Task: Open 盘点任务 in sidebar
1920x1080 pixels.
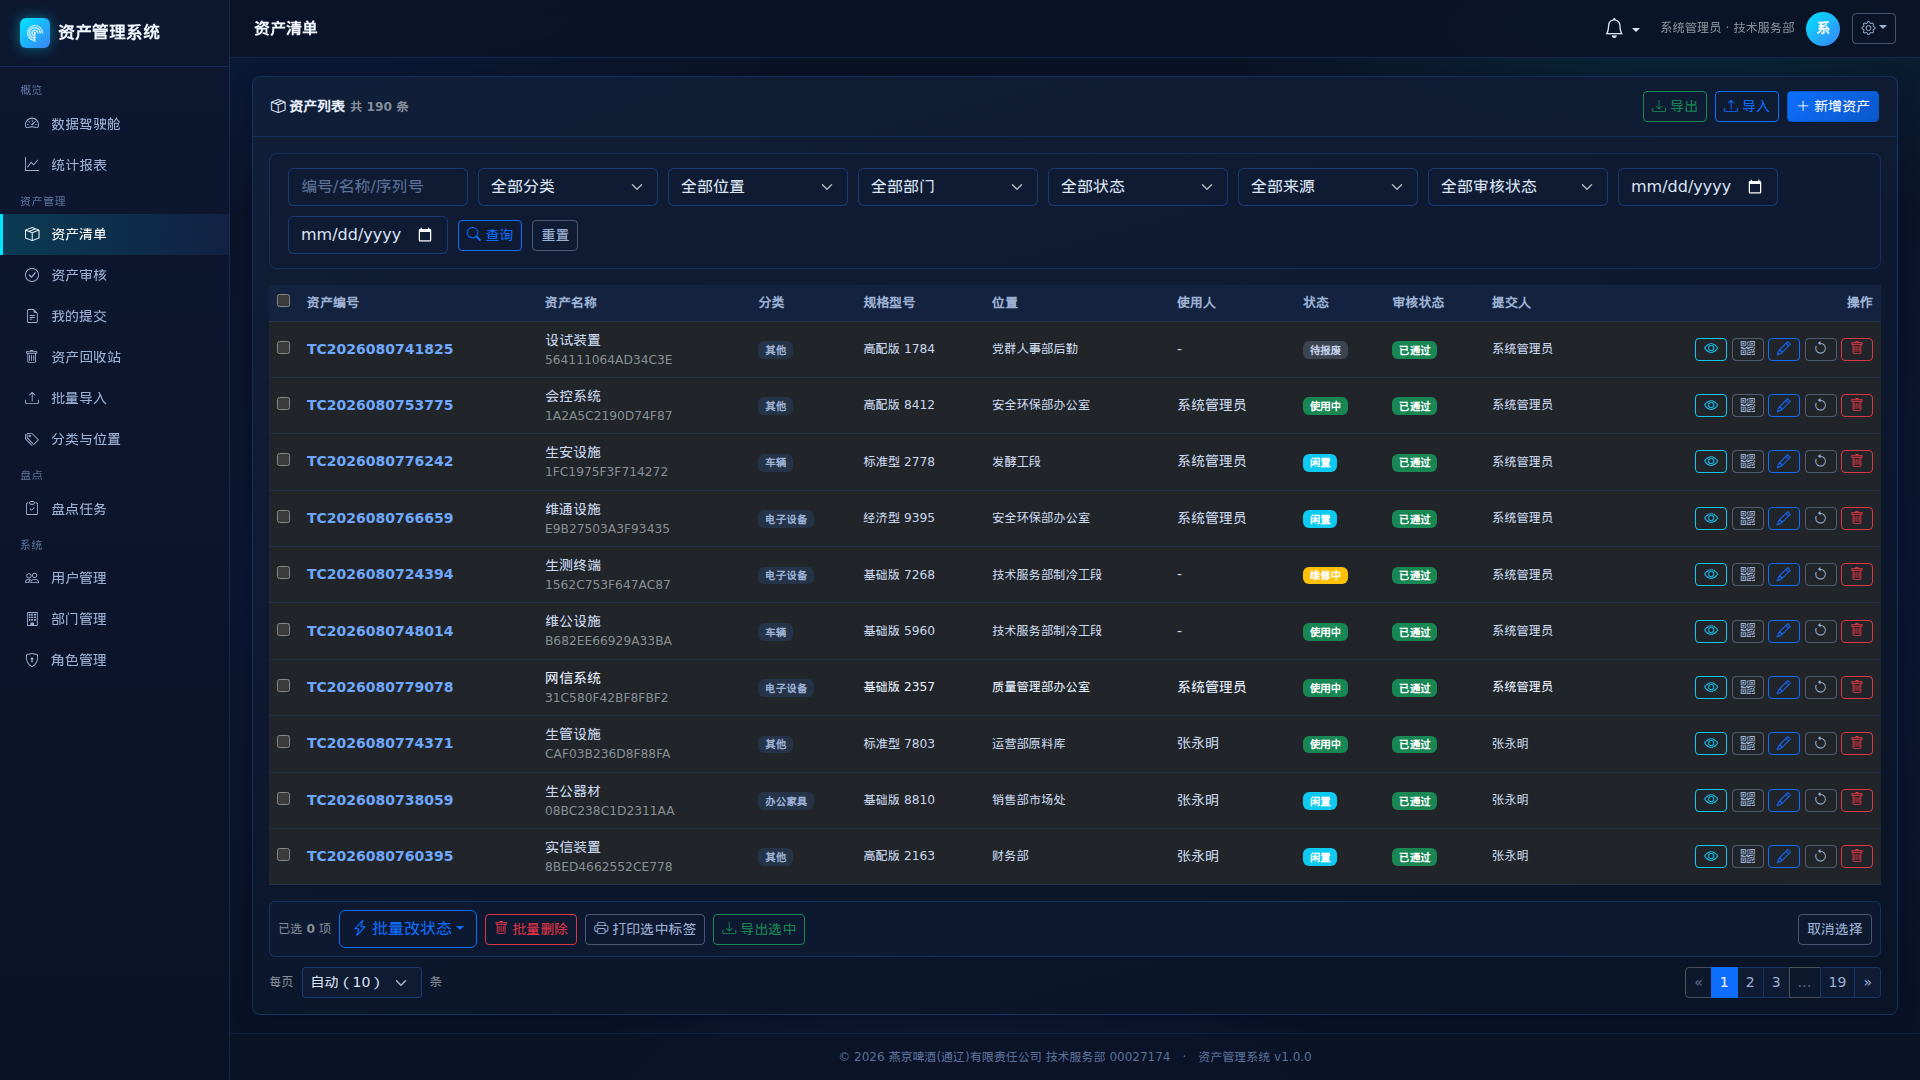Action: click(114, 509)
